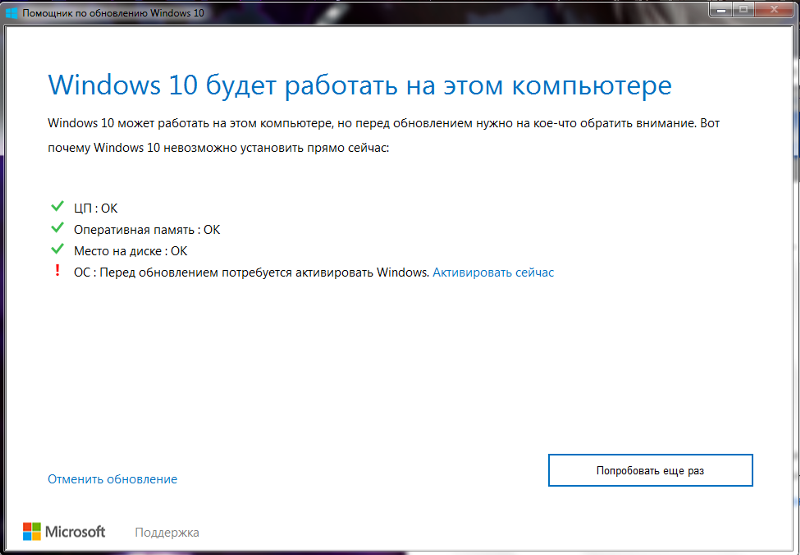Click the green checkmark next to Оперативная память
This screenshot has width=800, height=555.
[x=57, y=228]
